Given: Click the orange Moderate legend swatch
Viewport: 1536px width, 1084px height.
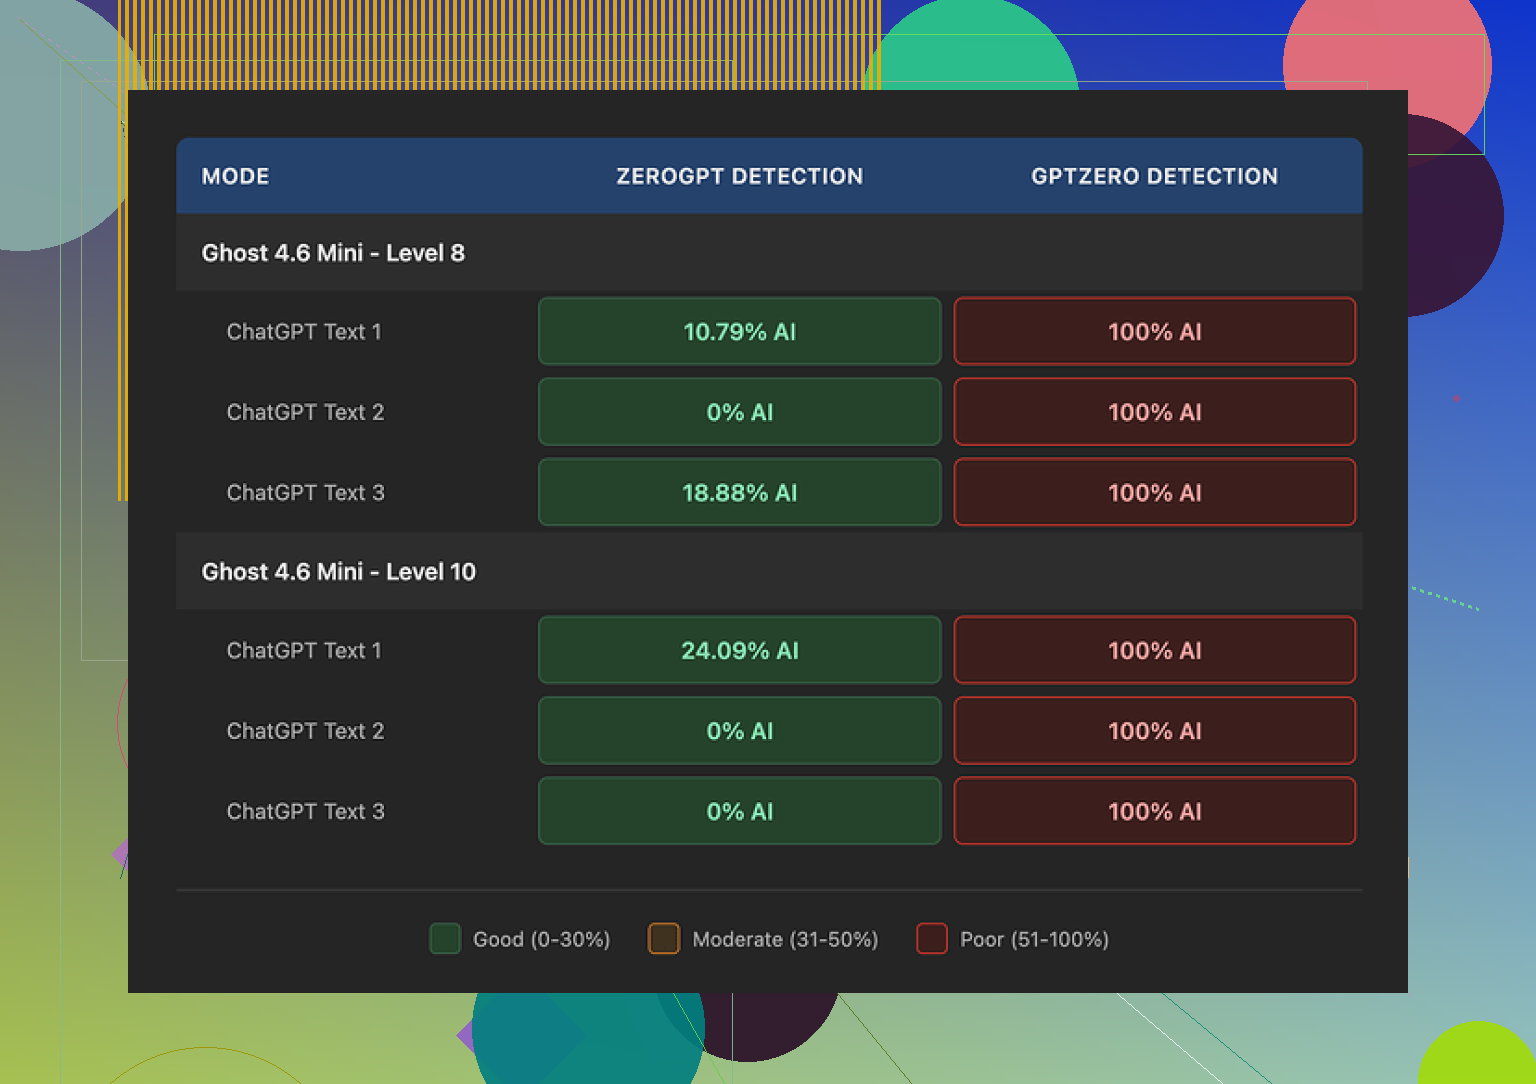Looking at the screenshot, I should pos(664,939).
